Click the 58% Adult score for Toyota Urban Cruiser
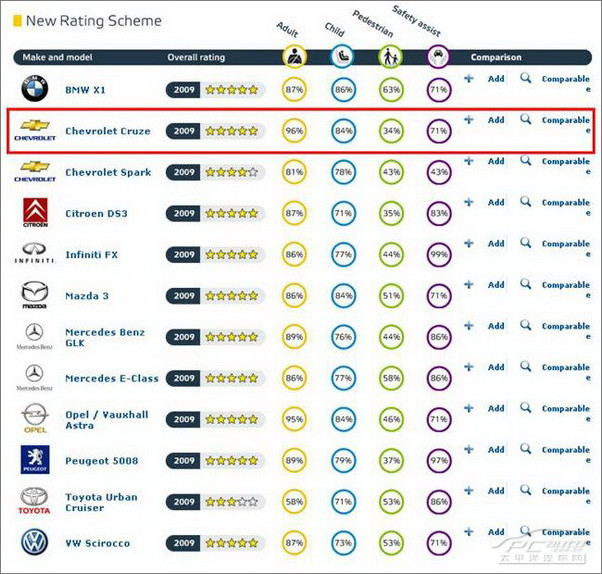This screenshot has height=574, width=602. pos(294,501)
